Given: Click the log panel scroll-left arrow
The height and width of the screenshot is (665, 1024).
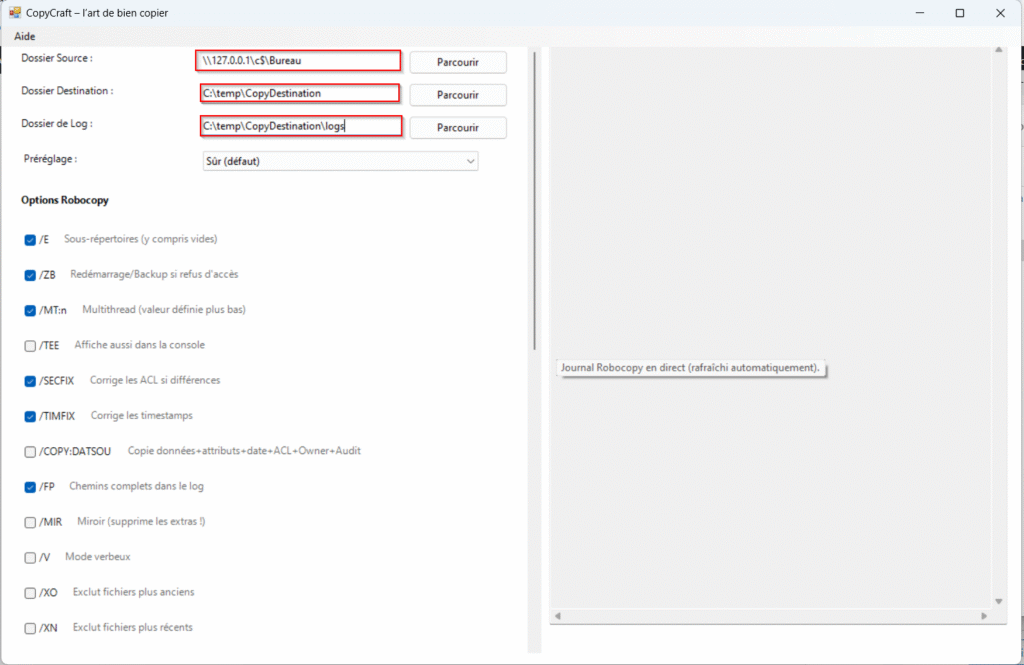Looking at the screenshot, I should (558, 615).
